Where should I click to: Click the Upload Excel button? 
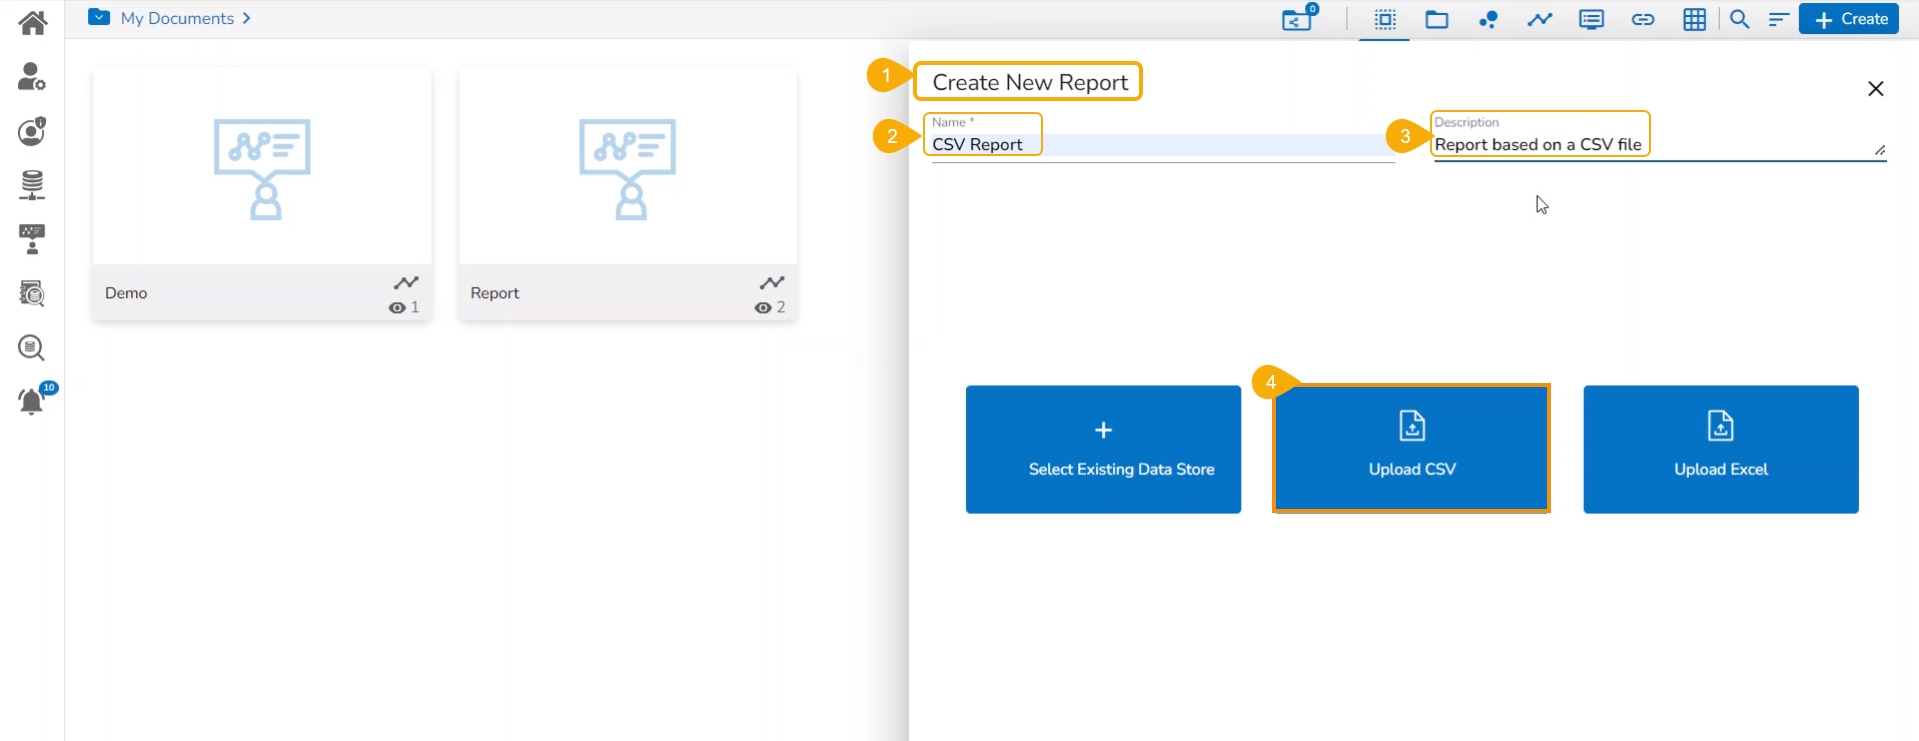pos(1721,449)
